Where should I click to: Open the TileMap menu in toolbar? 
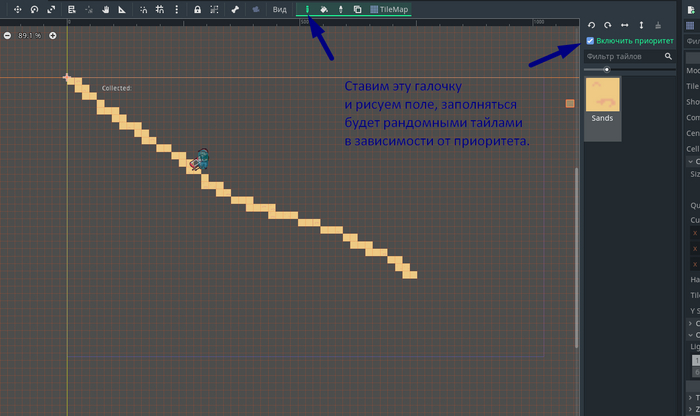(x=388, y=9)
